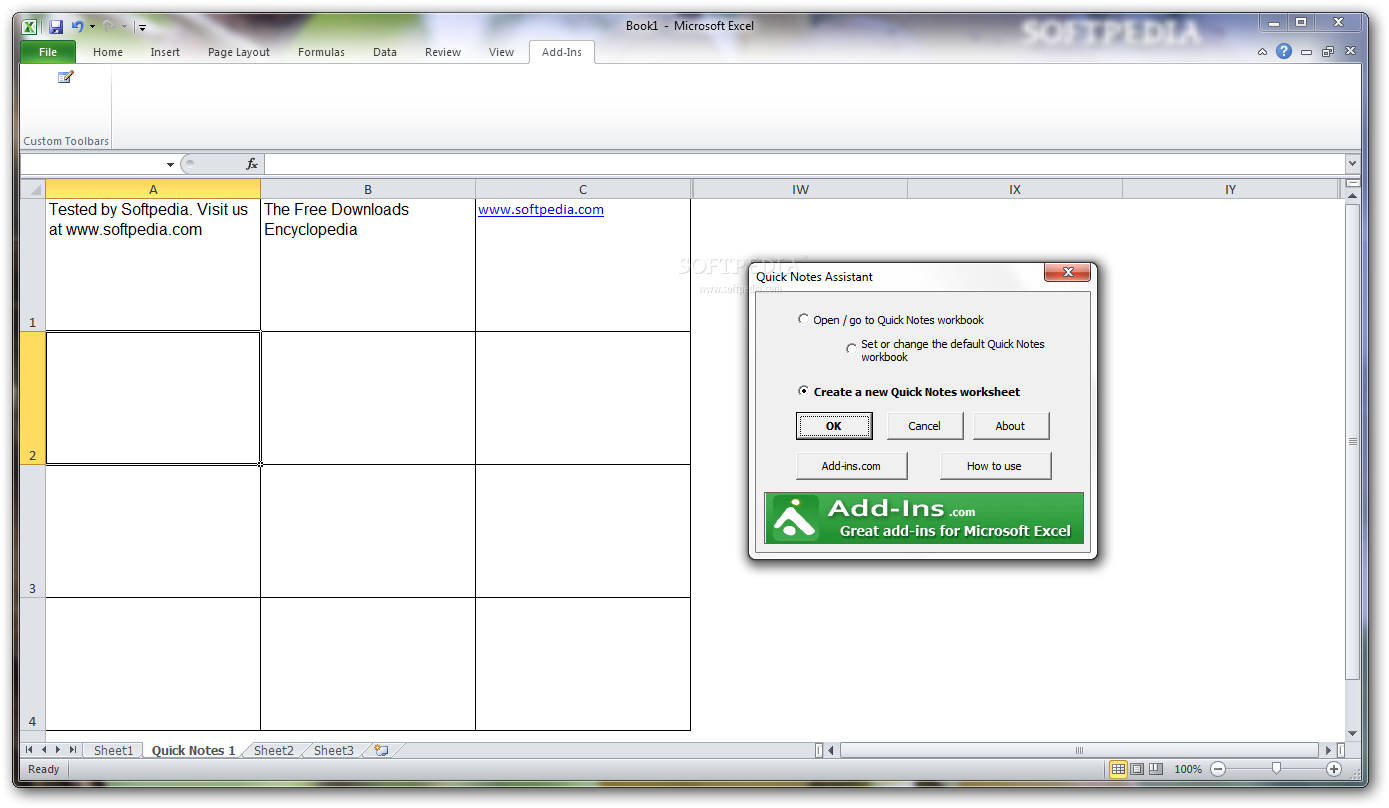This screenshot has width=1389, height=808.
Task: Click Cancel in Quick Notes Assistant
Action: [924, 426]
